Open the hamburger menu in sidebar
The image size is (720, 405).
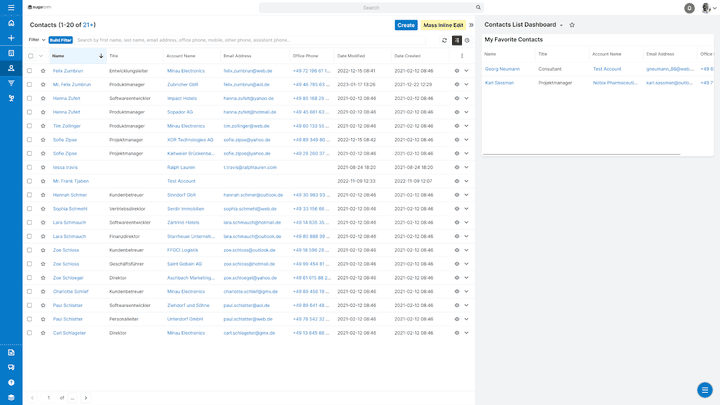[11, 7]
